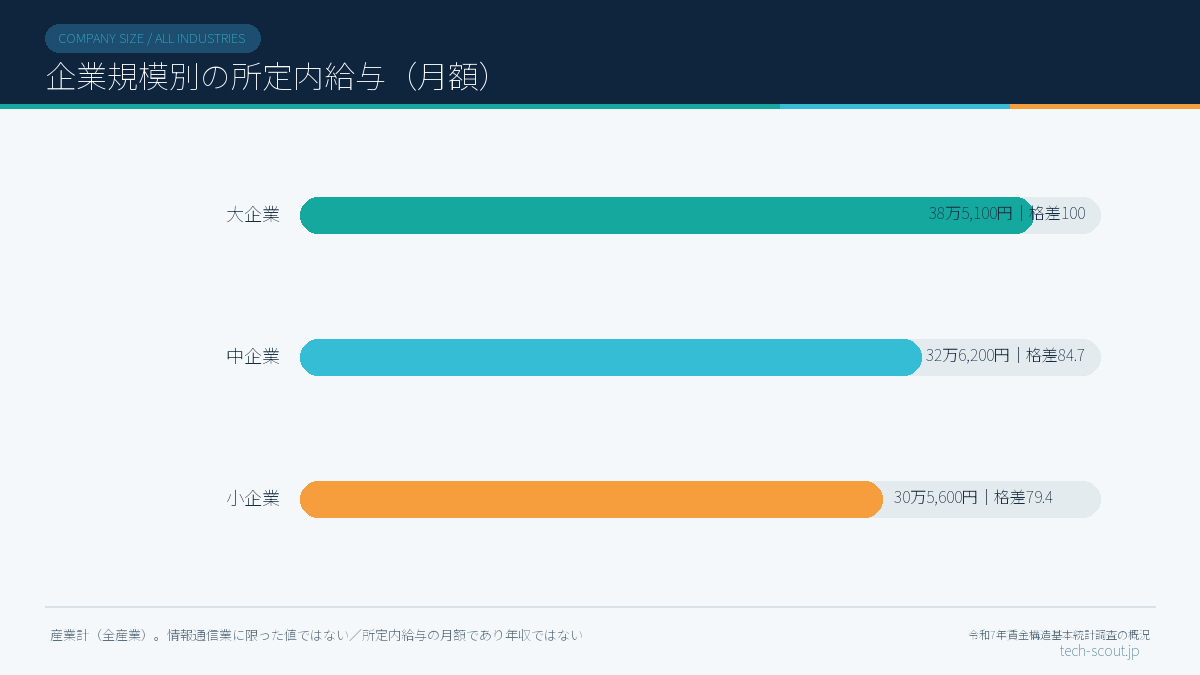The image size is (1200, 675).
Task: Open the tech-scout.jp link
Action: pos(1099,651)
